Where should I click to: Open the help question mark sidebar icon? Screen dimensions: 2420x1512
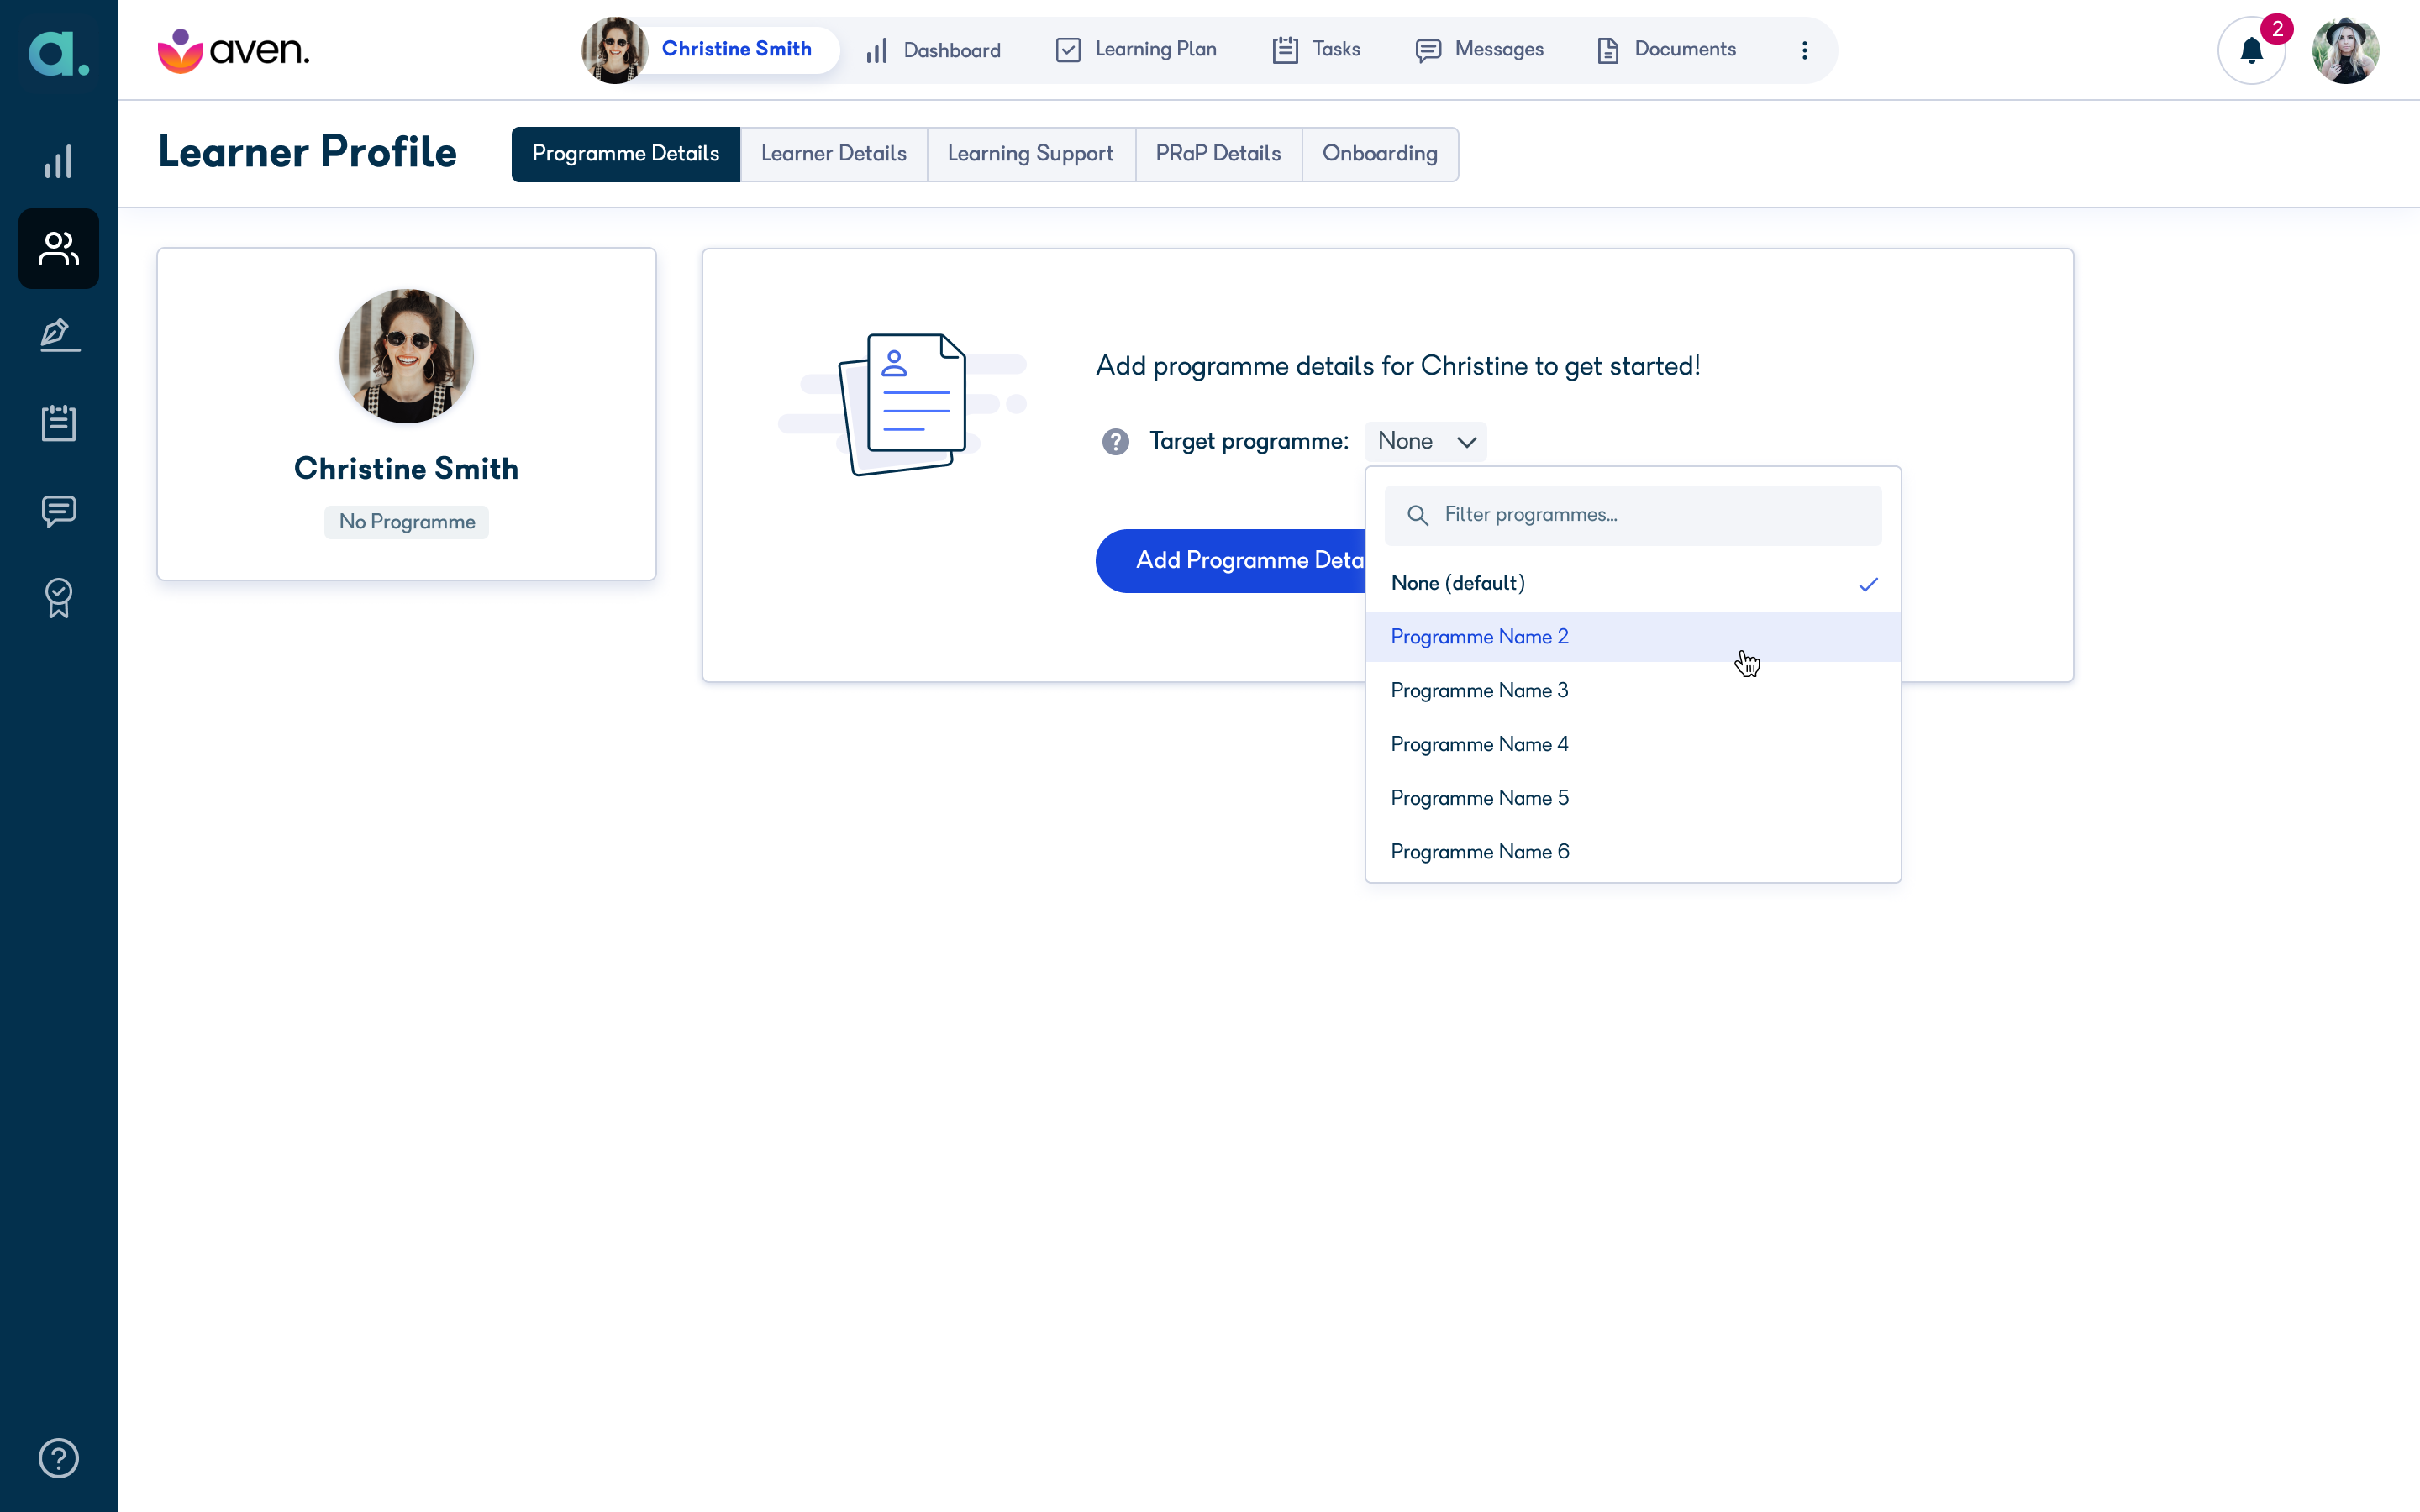point(59,1458)
